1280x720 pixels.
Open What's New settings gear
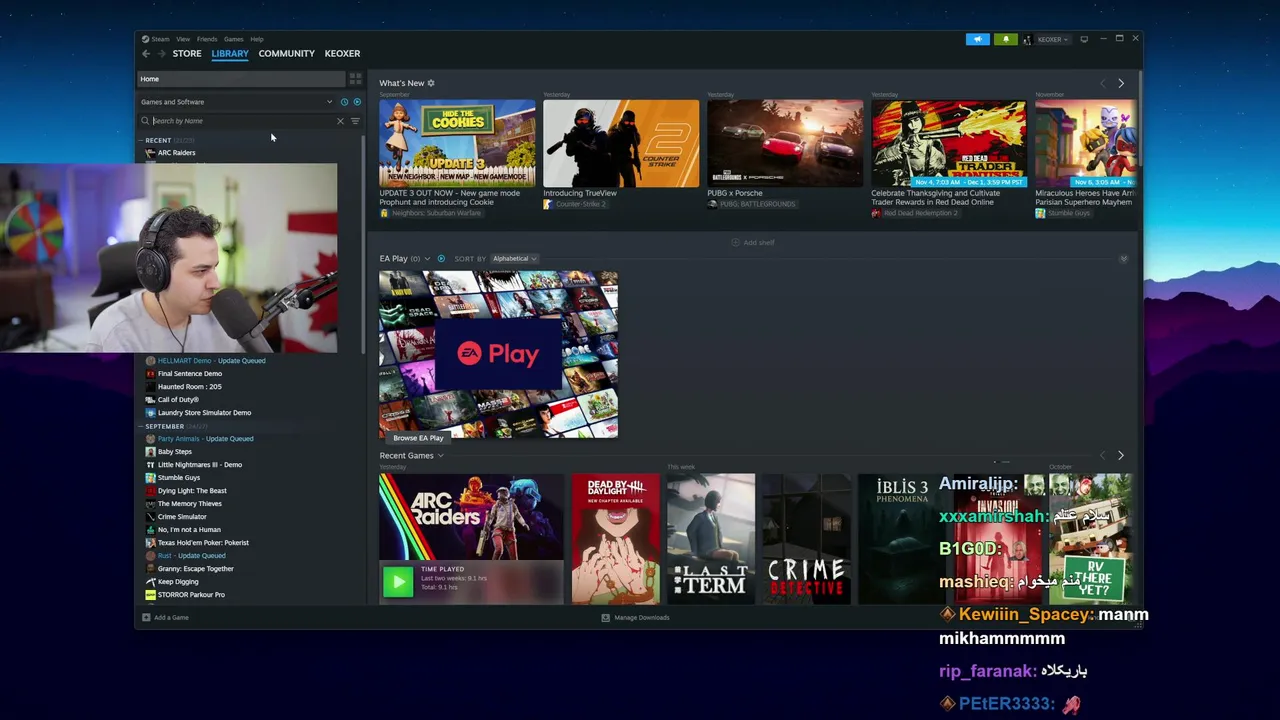(x=431, y=83)
